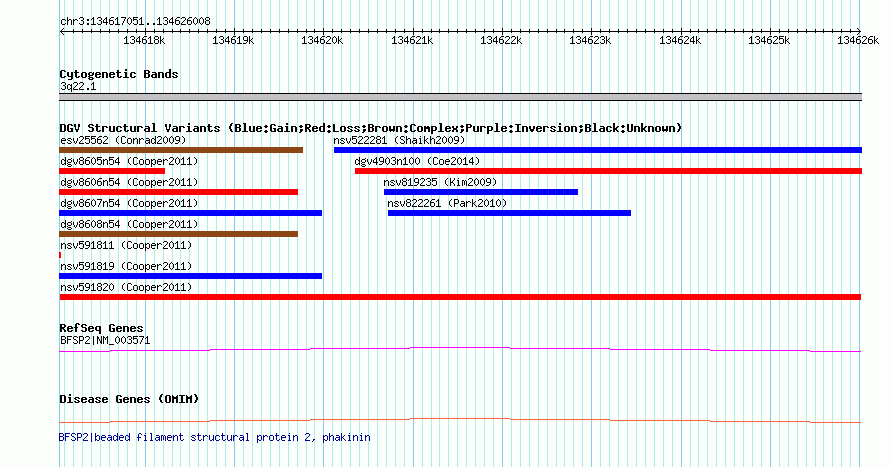Screen dimensions: 890x467
Task: Click the Disease Genes (OMIM) heading
Action: coord(129,399)
